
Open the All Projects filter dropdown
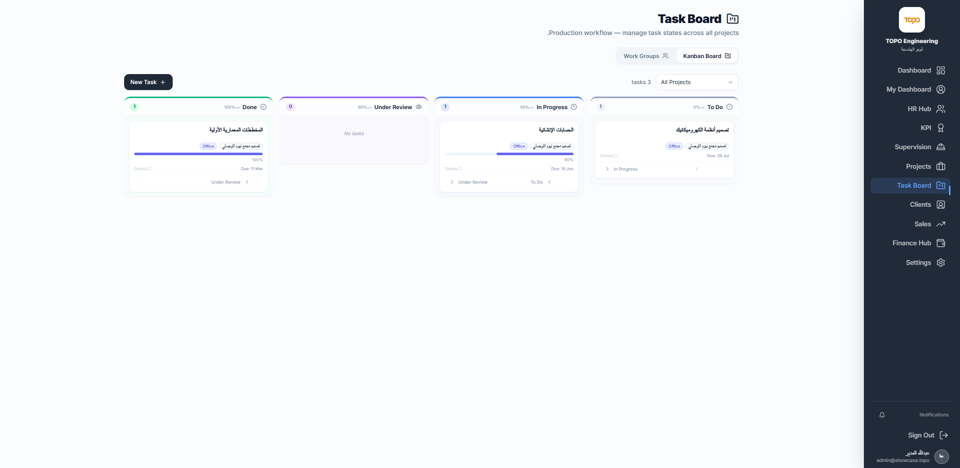point(697,82)
